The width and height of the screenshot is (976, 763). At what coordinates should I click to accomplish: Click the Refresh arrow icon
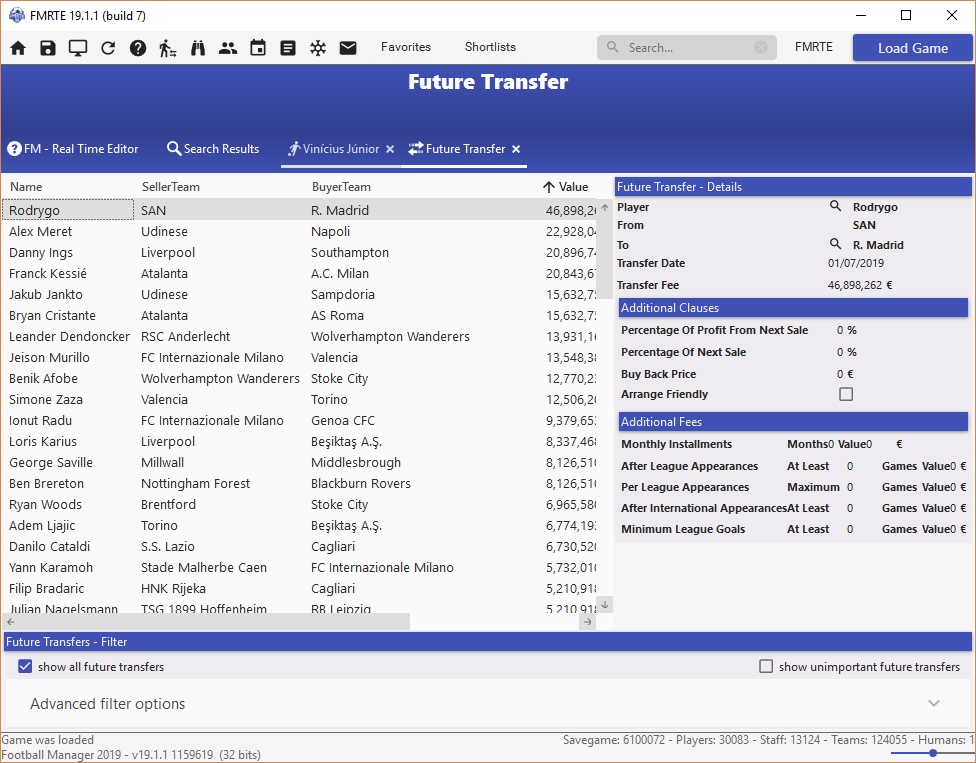point(108,48)
